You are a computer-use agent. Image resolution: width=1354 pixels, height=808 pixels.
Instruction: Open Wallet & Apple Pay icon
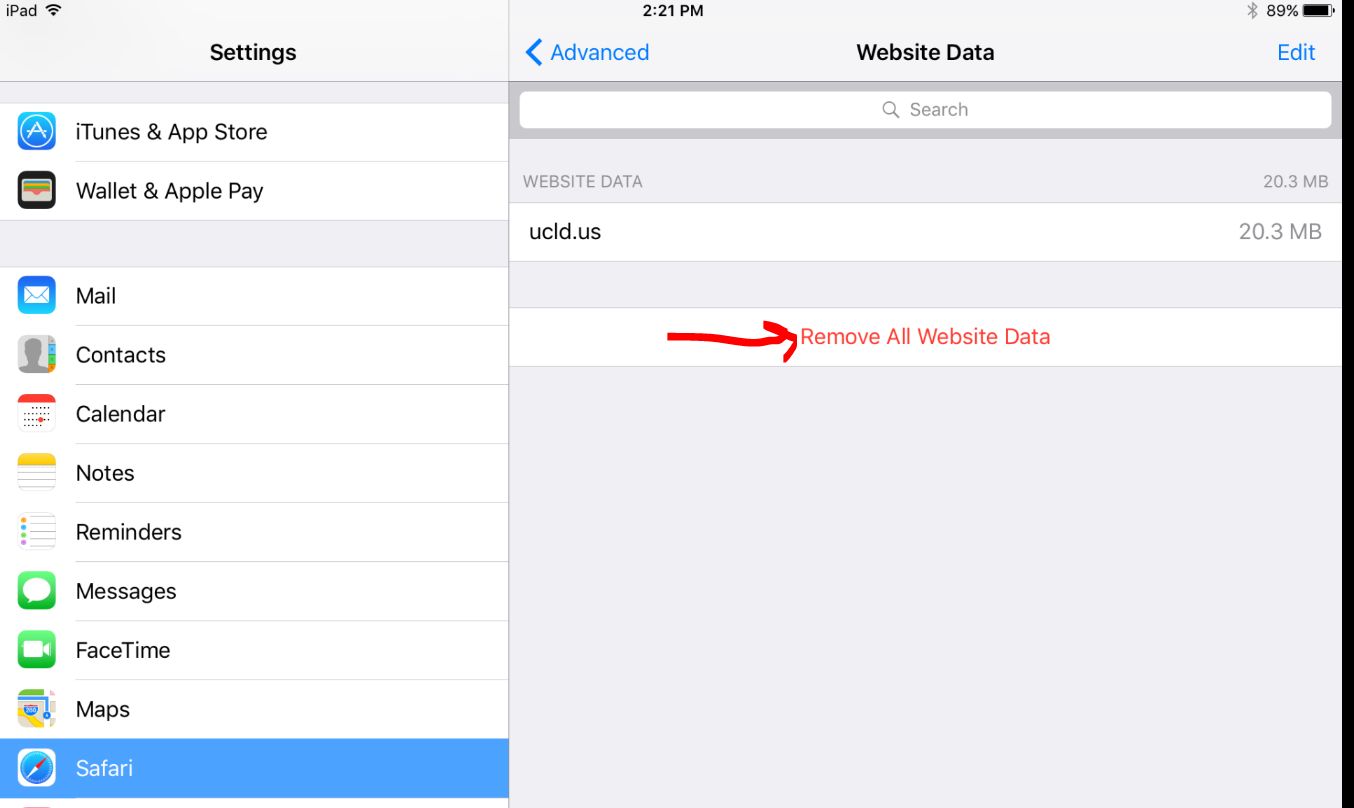point(37,191)
